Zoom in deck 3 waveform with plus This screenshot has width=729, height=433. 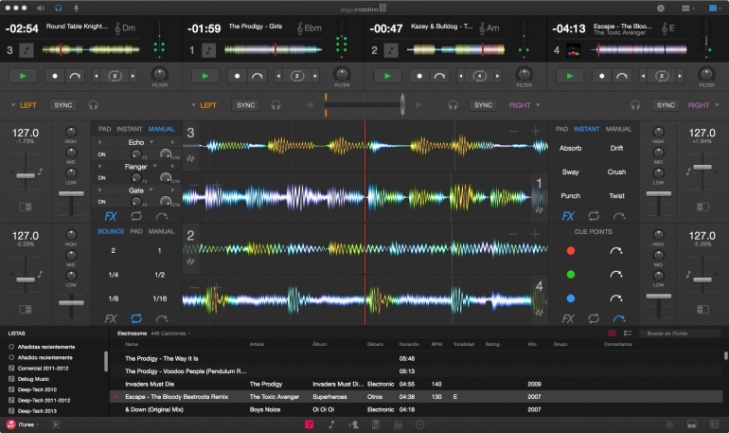tap(536, 132)
